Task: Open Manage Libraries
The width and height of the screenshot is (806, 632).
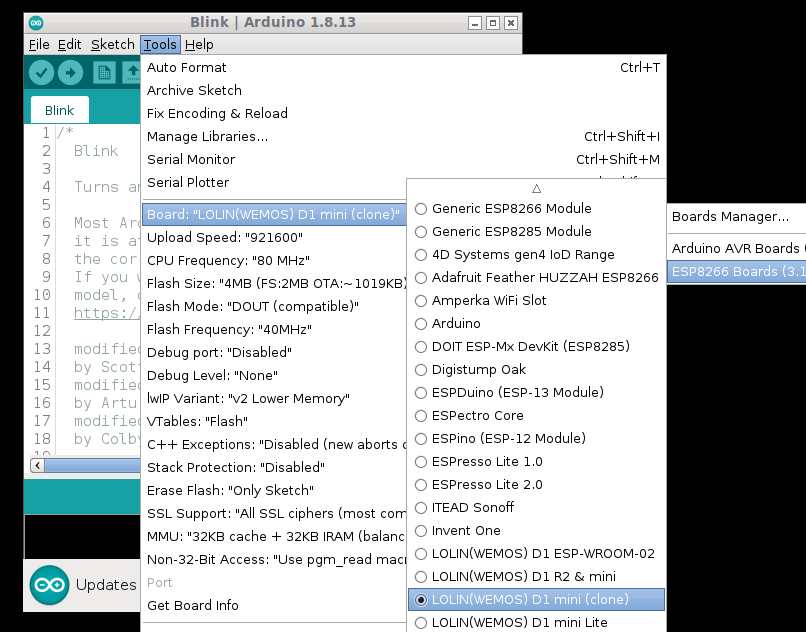Action: (x=404, y=137)
